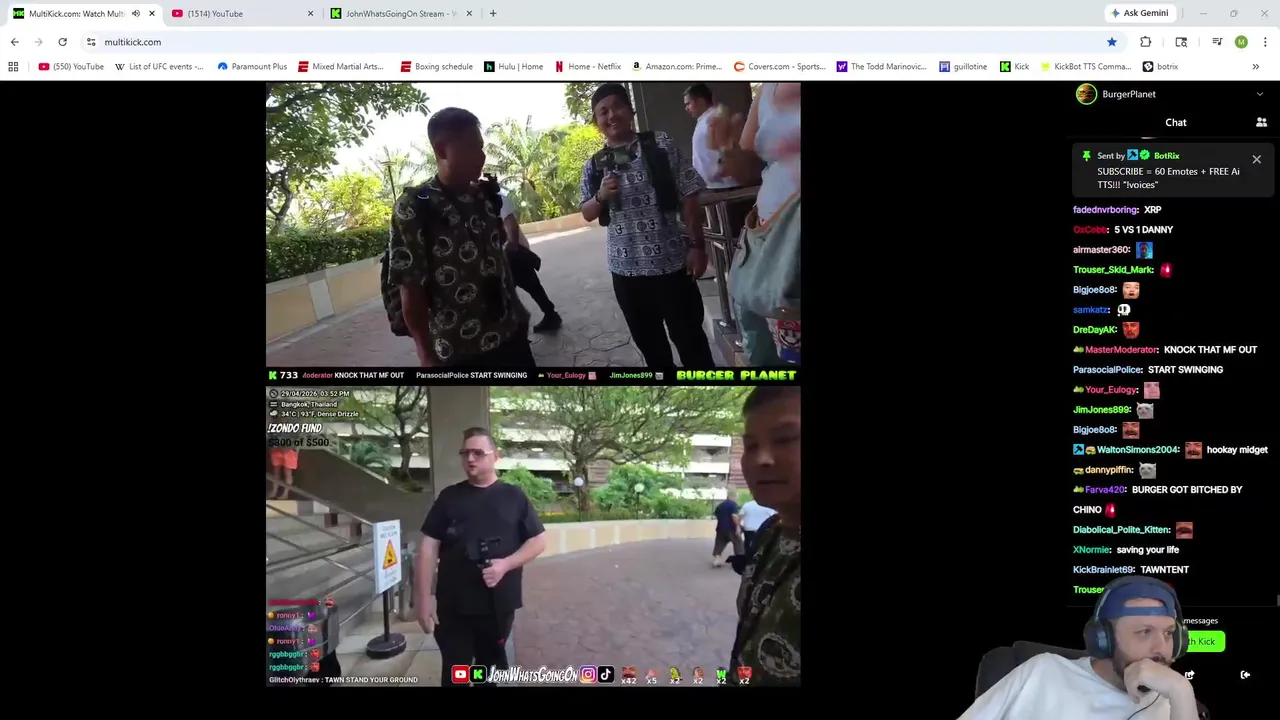The height and width of the screenshot is (720, 1280).
Task: Open the guillotine bookmark
Action: [x=963, y=67]
